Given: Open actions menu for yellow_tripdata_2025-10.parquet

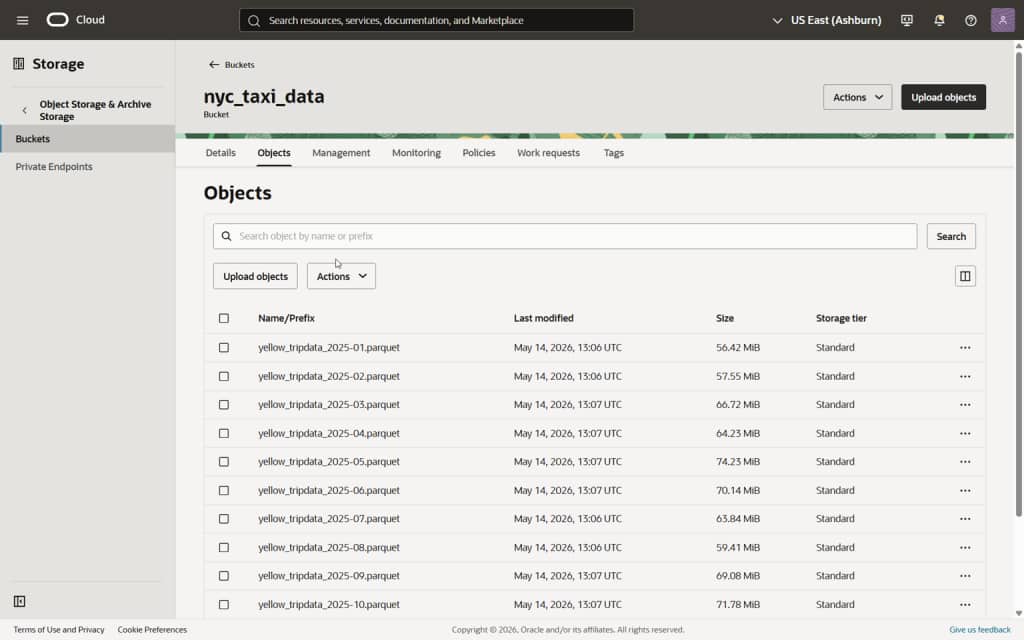Looking at the screenshot, I should pos(965,604).
